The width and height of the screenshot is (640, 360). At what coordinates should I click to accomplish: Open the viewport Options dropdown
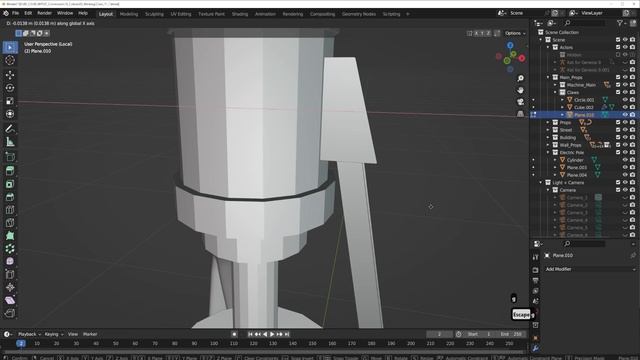click(x=515, y=33)
